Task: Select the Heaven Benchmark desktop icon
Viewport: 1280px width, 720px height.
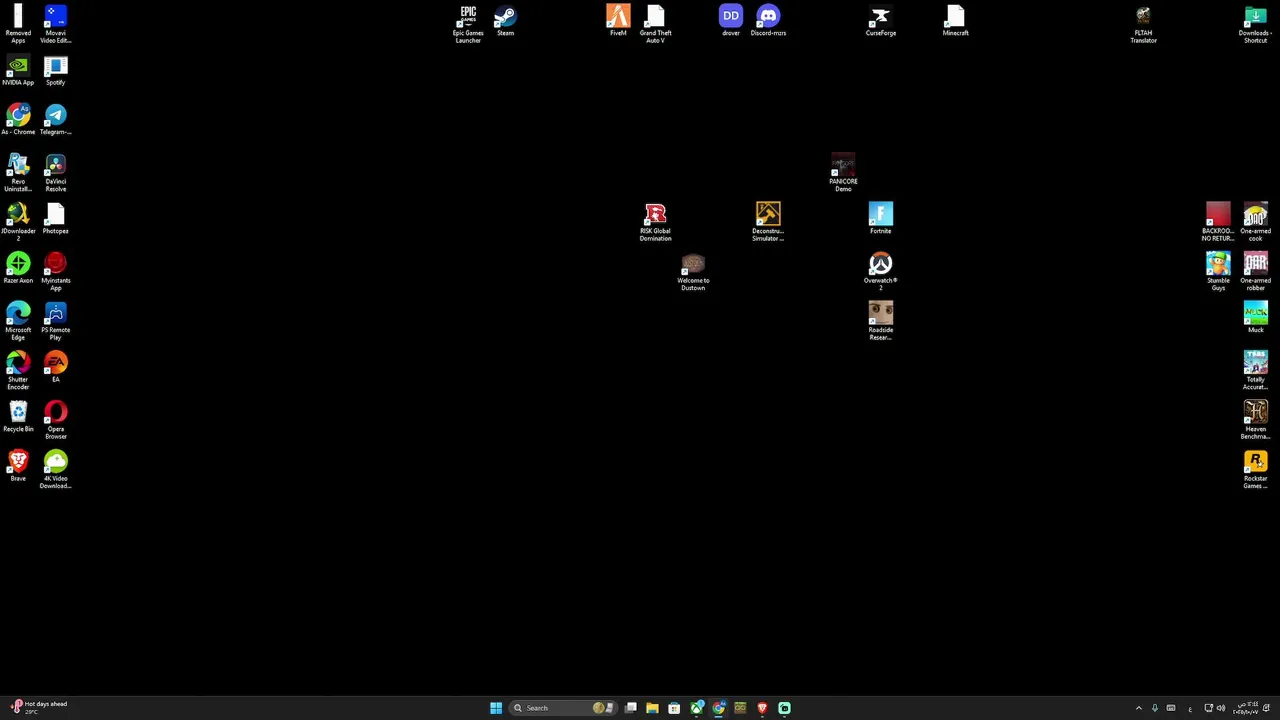Action: 1255,420
